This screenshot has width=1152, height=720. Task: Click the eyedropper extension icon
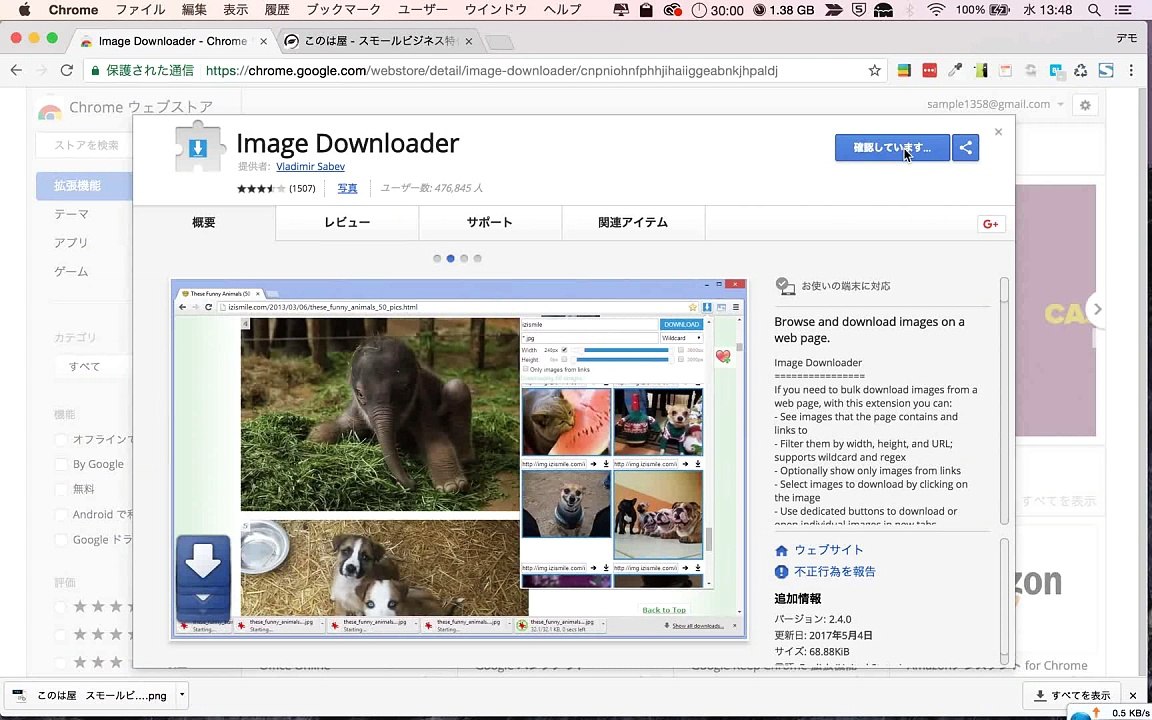coord(954,71)
